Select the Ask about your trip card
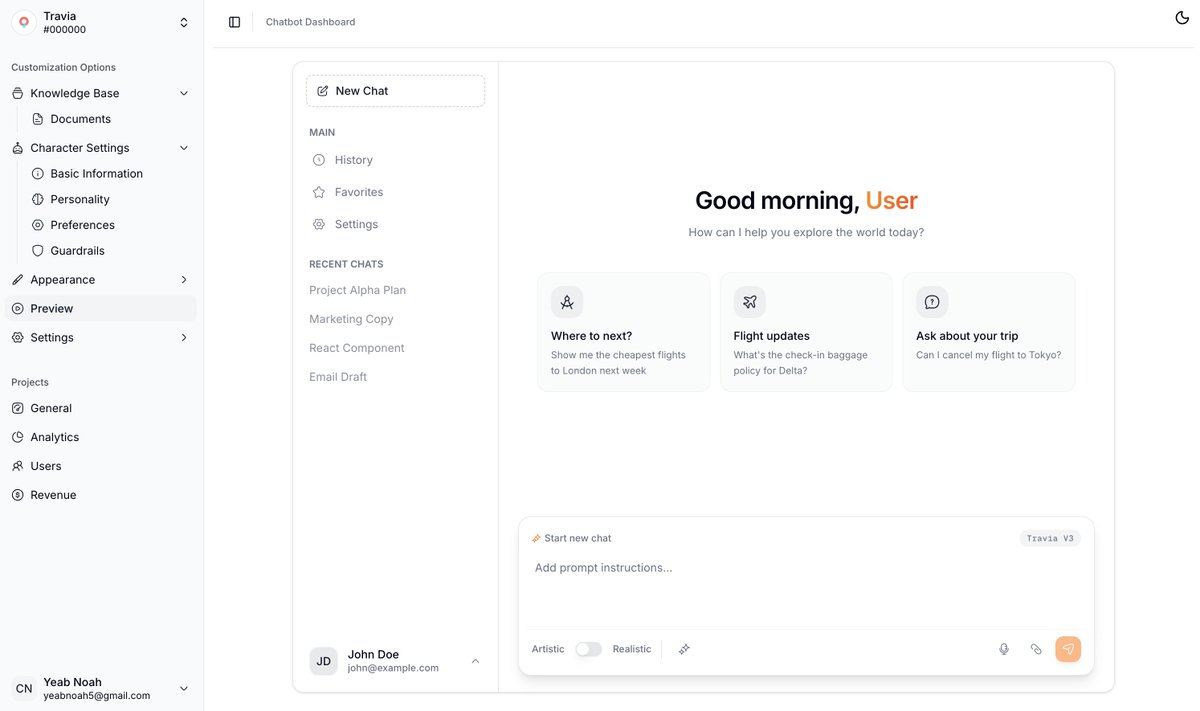This screenshot has width=1200, height=711. tap(989, 332)
